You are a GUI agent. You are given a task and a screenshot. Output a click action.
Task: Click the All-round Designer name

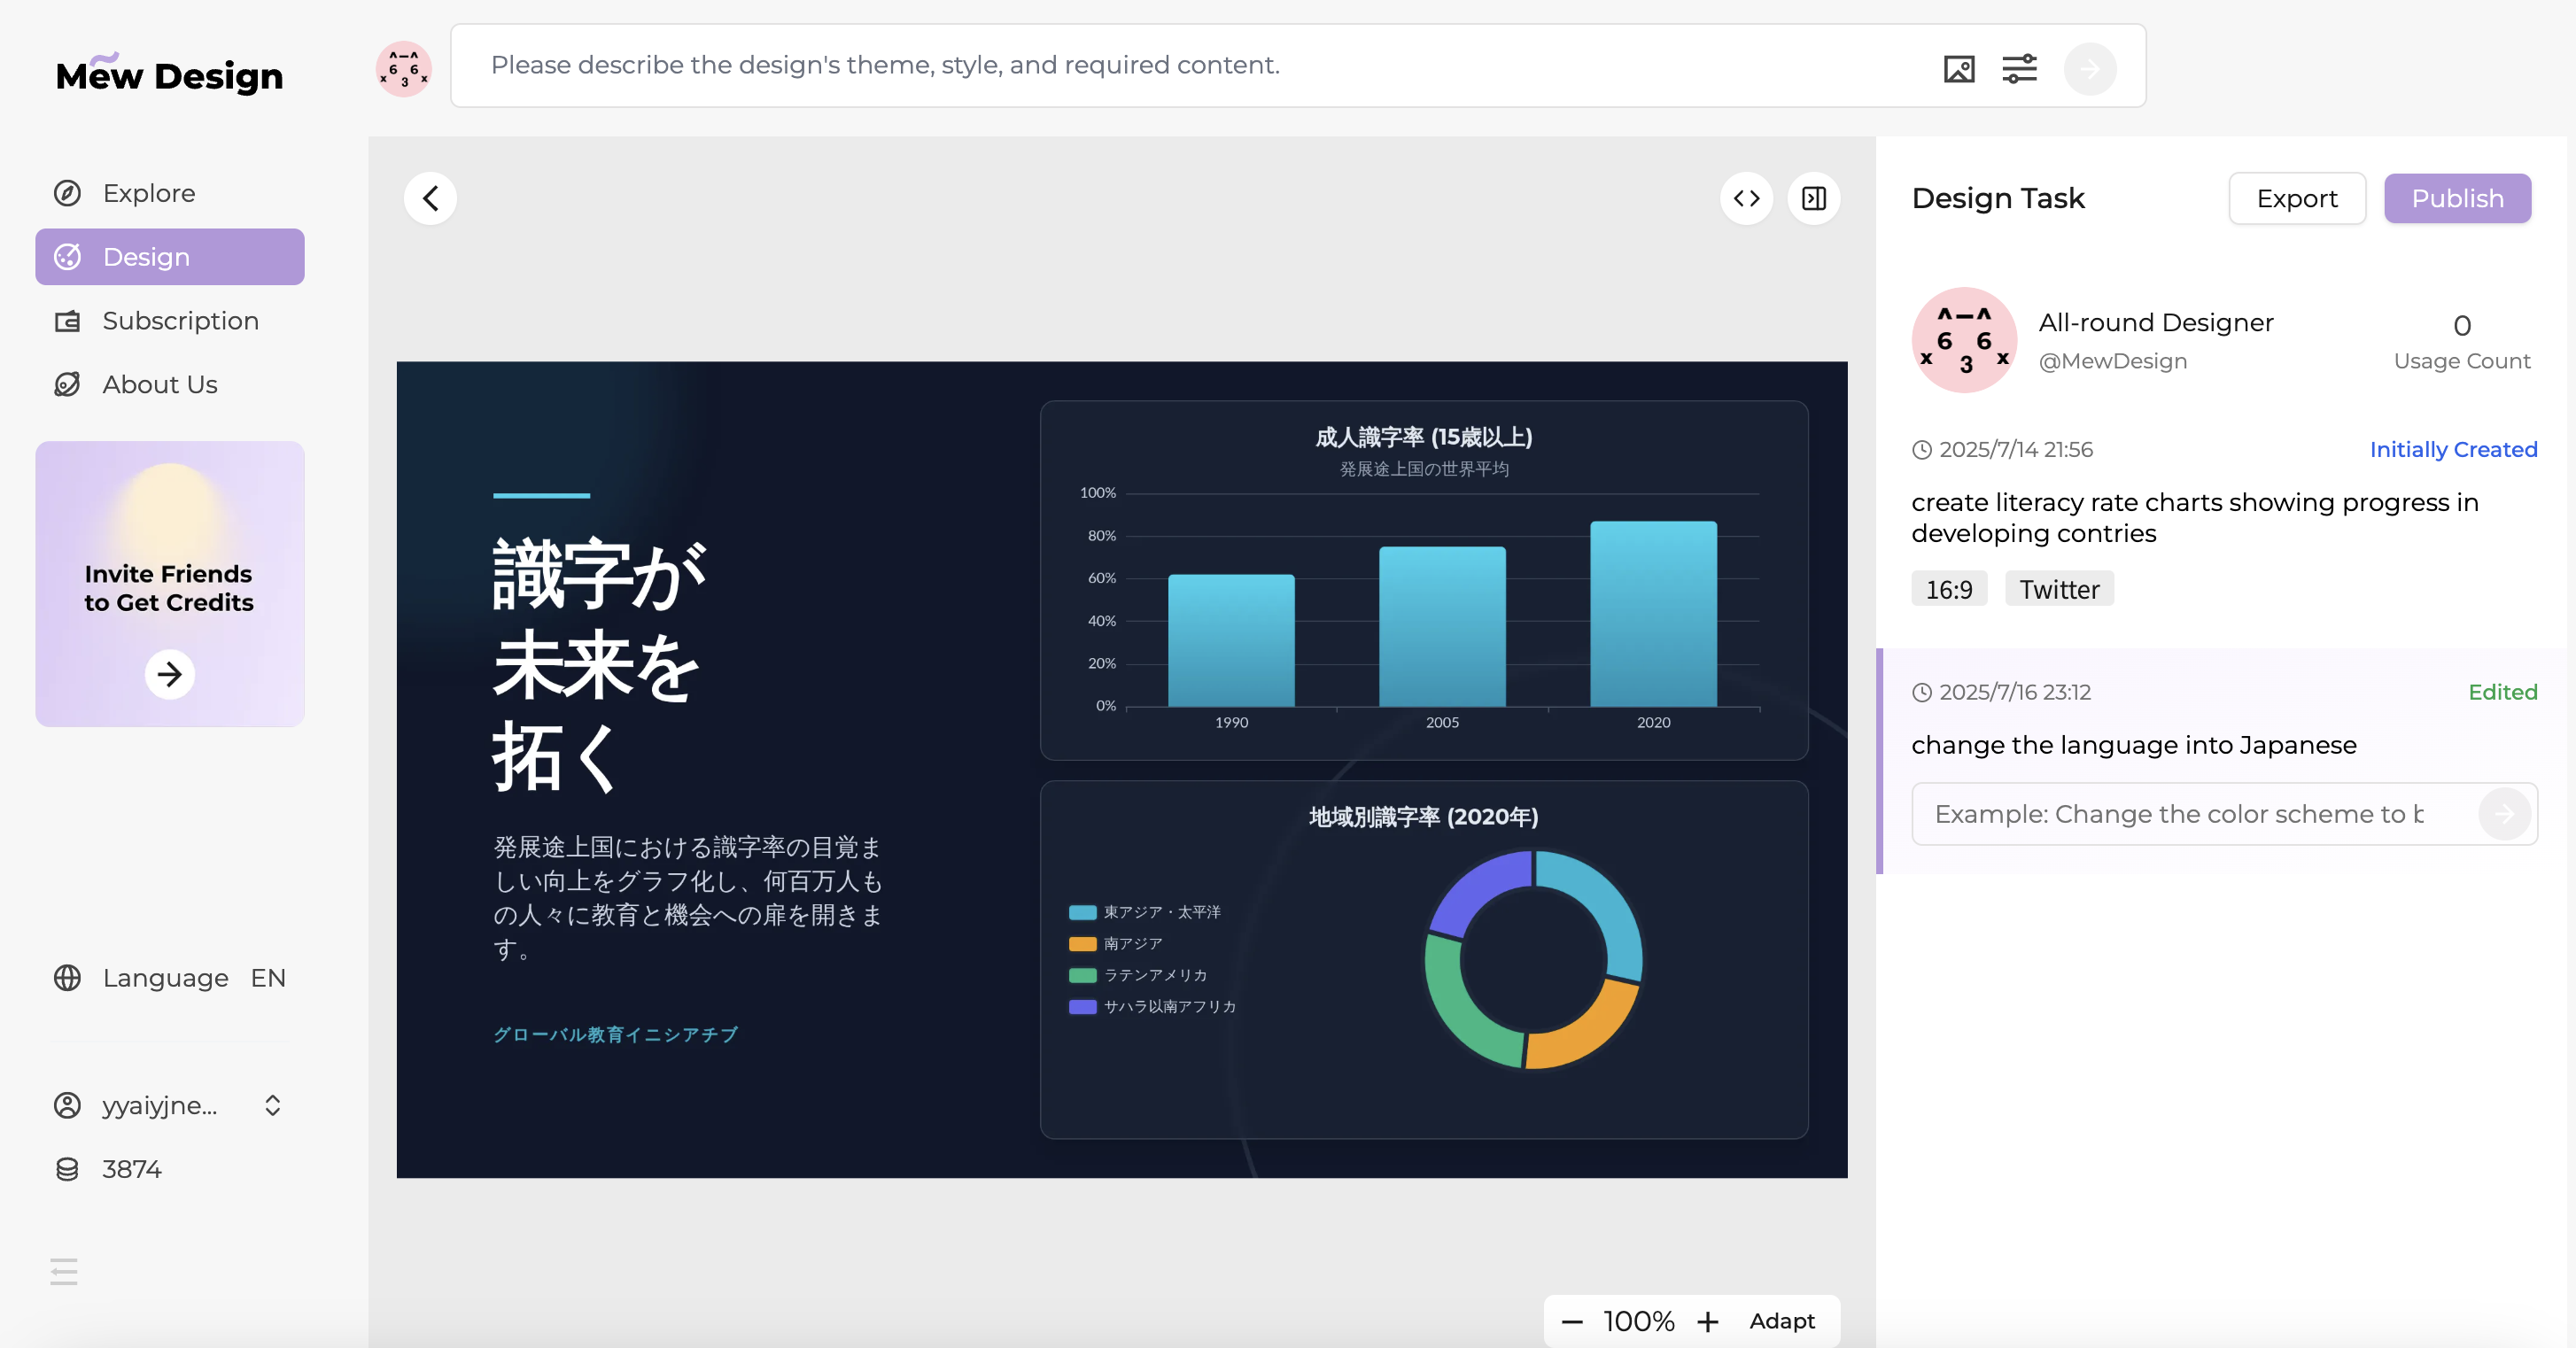(x=2156, y=322)
